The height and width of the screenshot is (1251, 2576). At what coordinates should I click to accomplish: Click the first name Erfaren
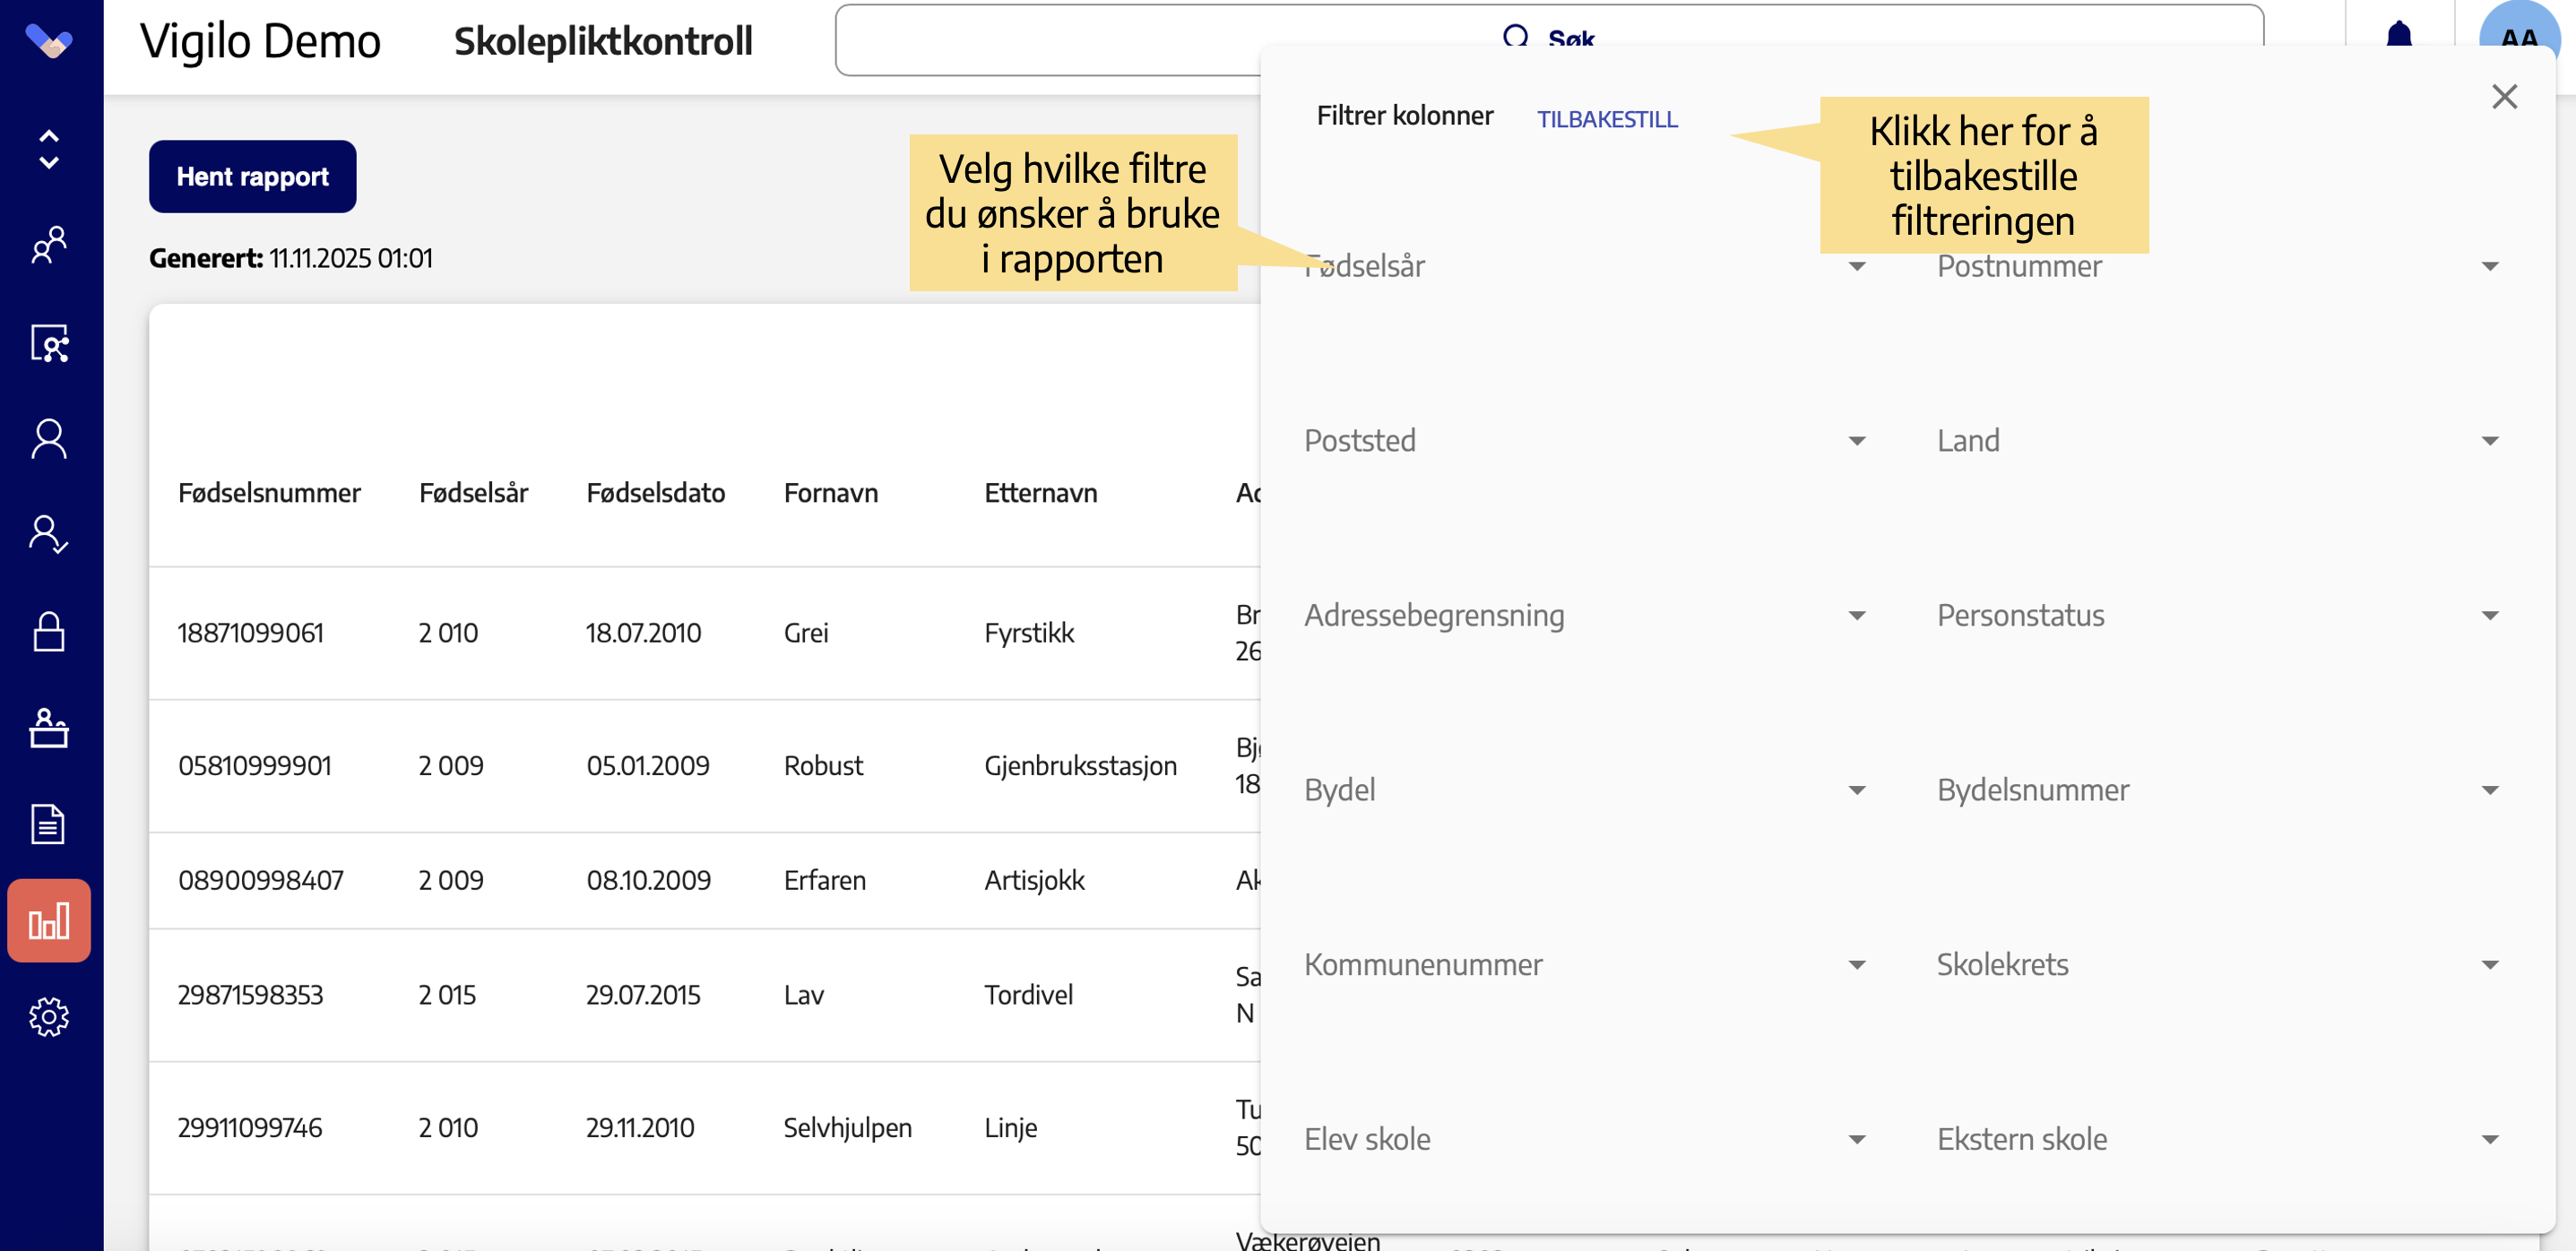point(824,880)
